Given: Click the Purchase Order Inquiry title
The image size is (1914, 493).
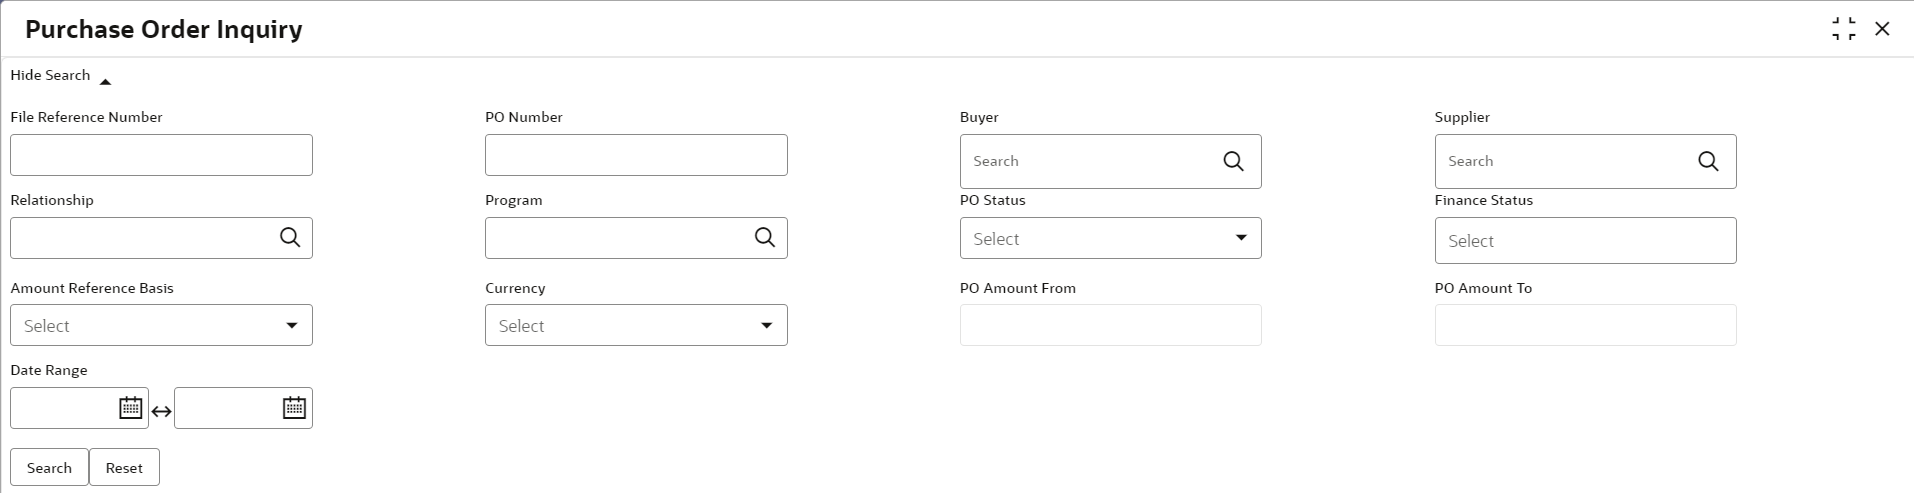Looking at the screenshot, I should click(164, 30).
